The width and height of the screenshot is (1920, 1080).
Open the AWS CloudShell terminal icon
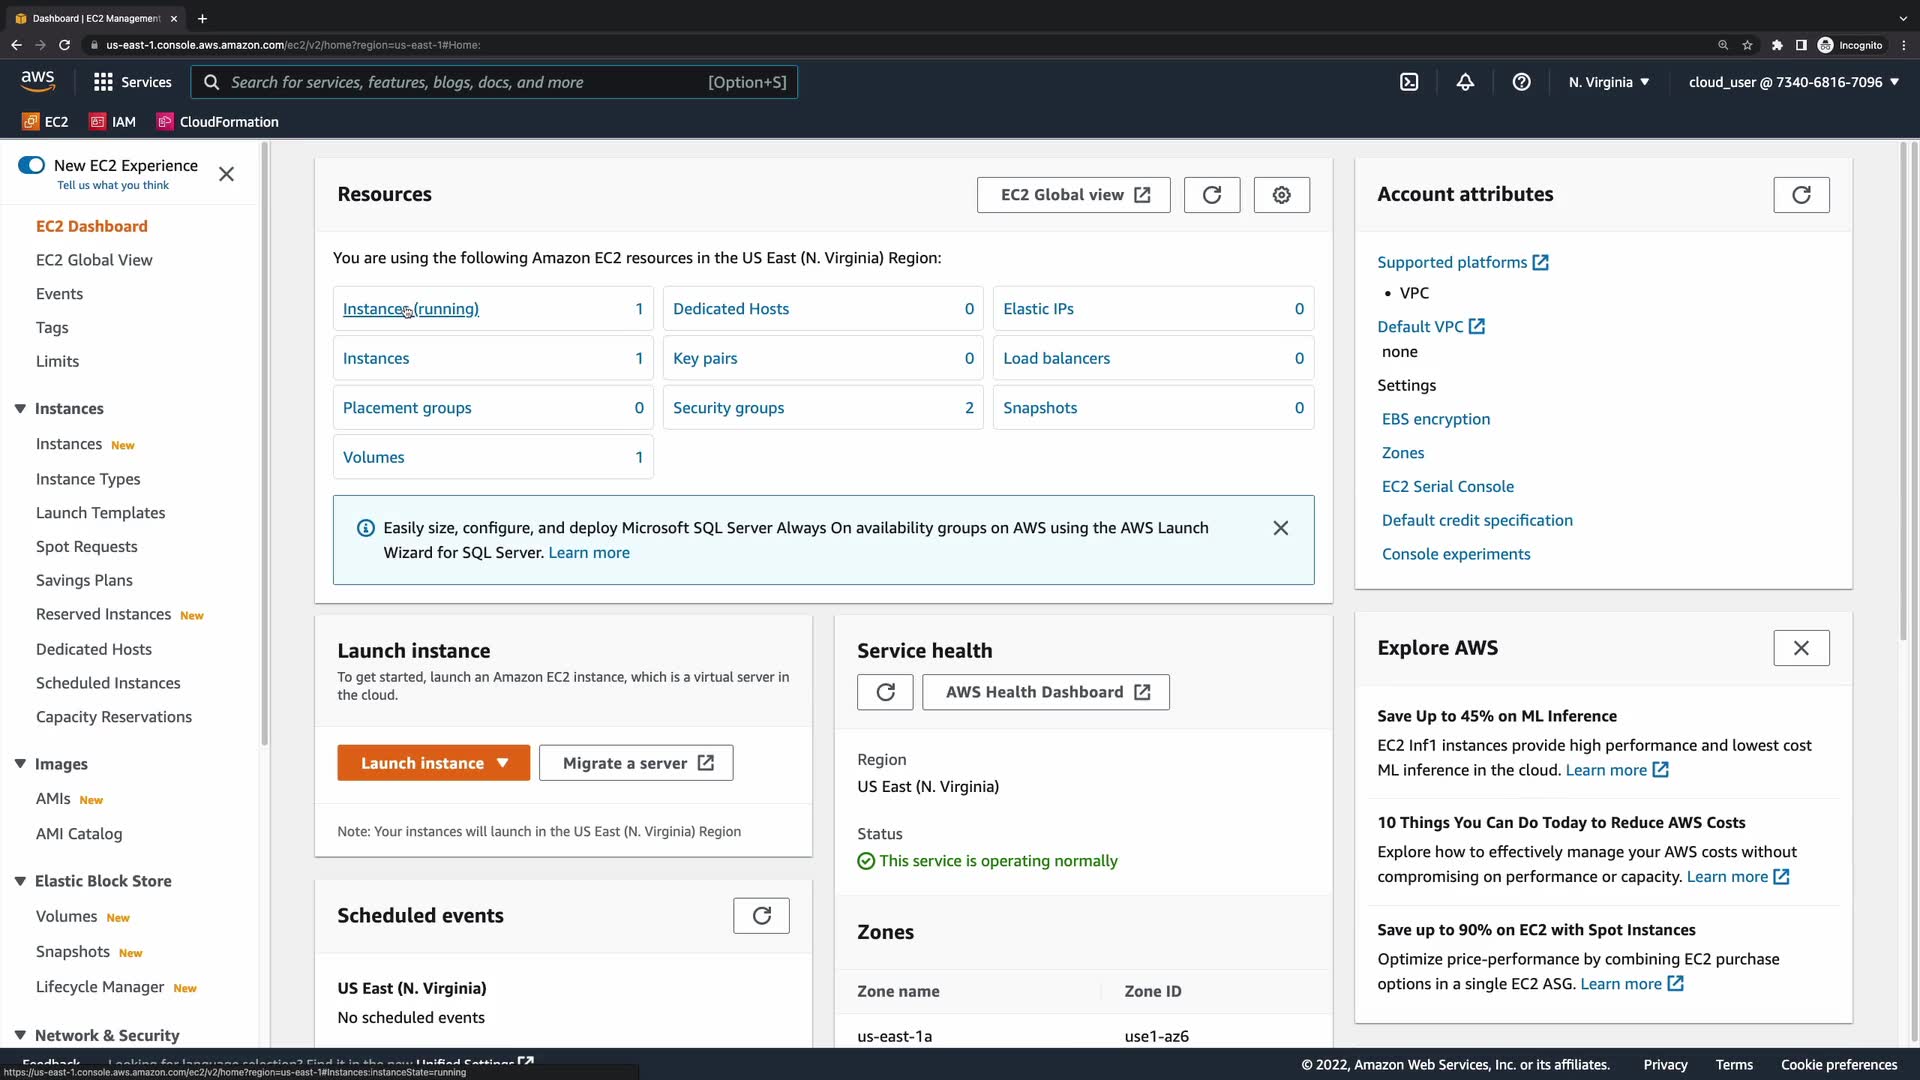1409,82
